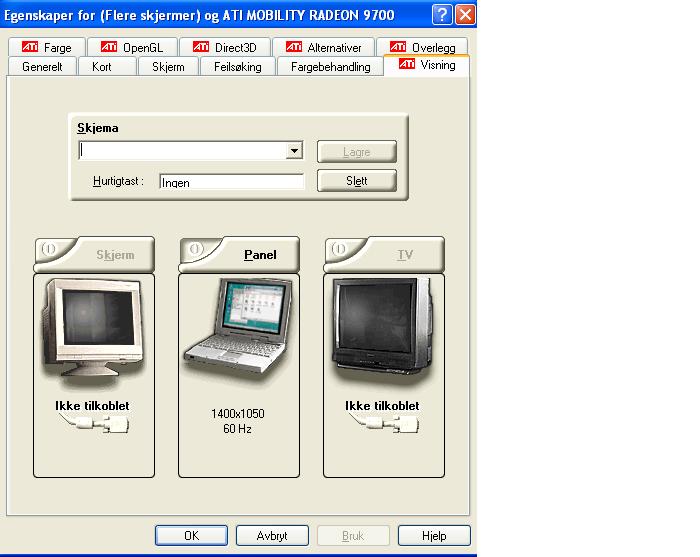Focus the Hurtigtast field showing Ingen

click(231, 182)
